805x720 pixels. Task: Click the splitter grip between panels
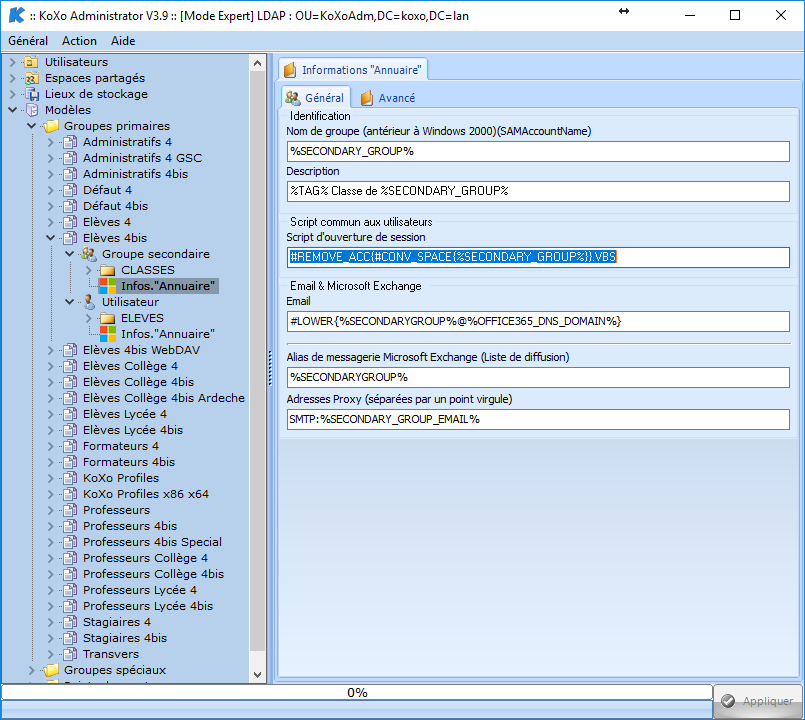(x=270, y=367)
